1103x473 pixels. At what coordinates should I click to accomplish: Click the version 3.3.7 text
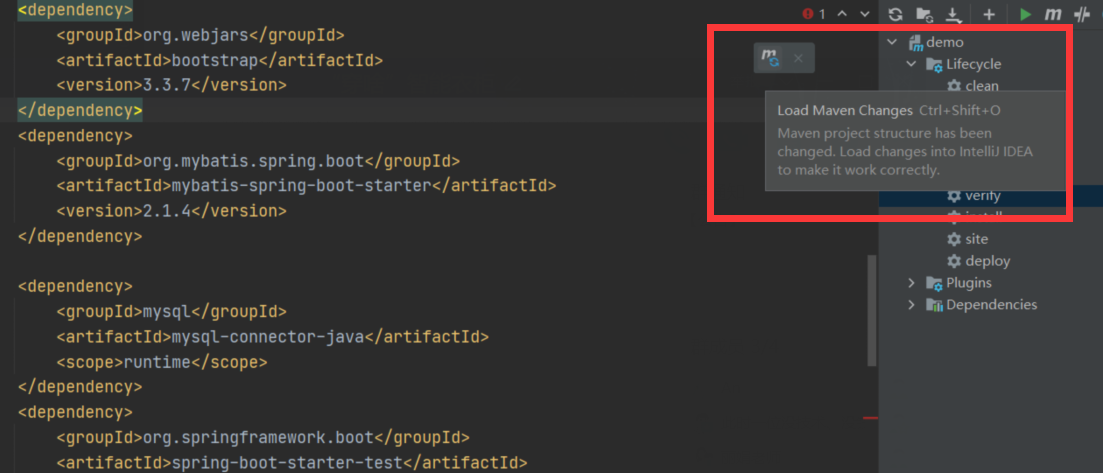(x=167, y=85)
